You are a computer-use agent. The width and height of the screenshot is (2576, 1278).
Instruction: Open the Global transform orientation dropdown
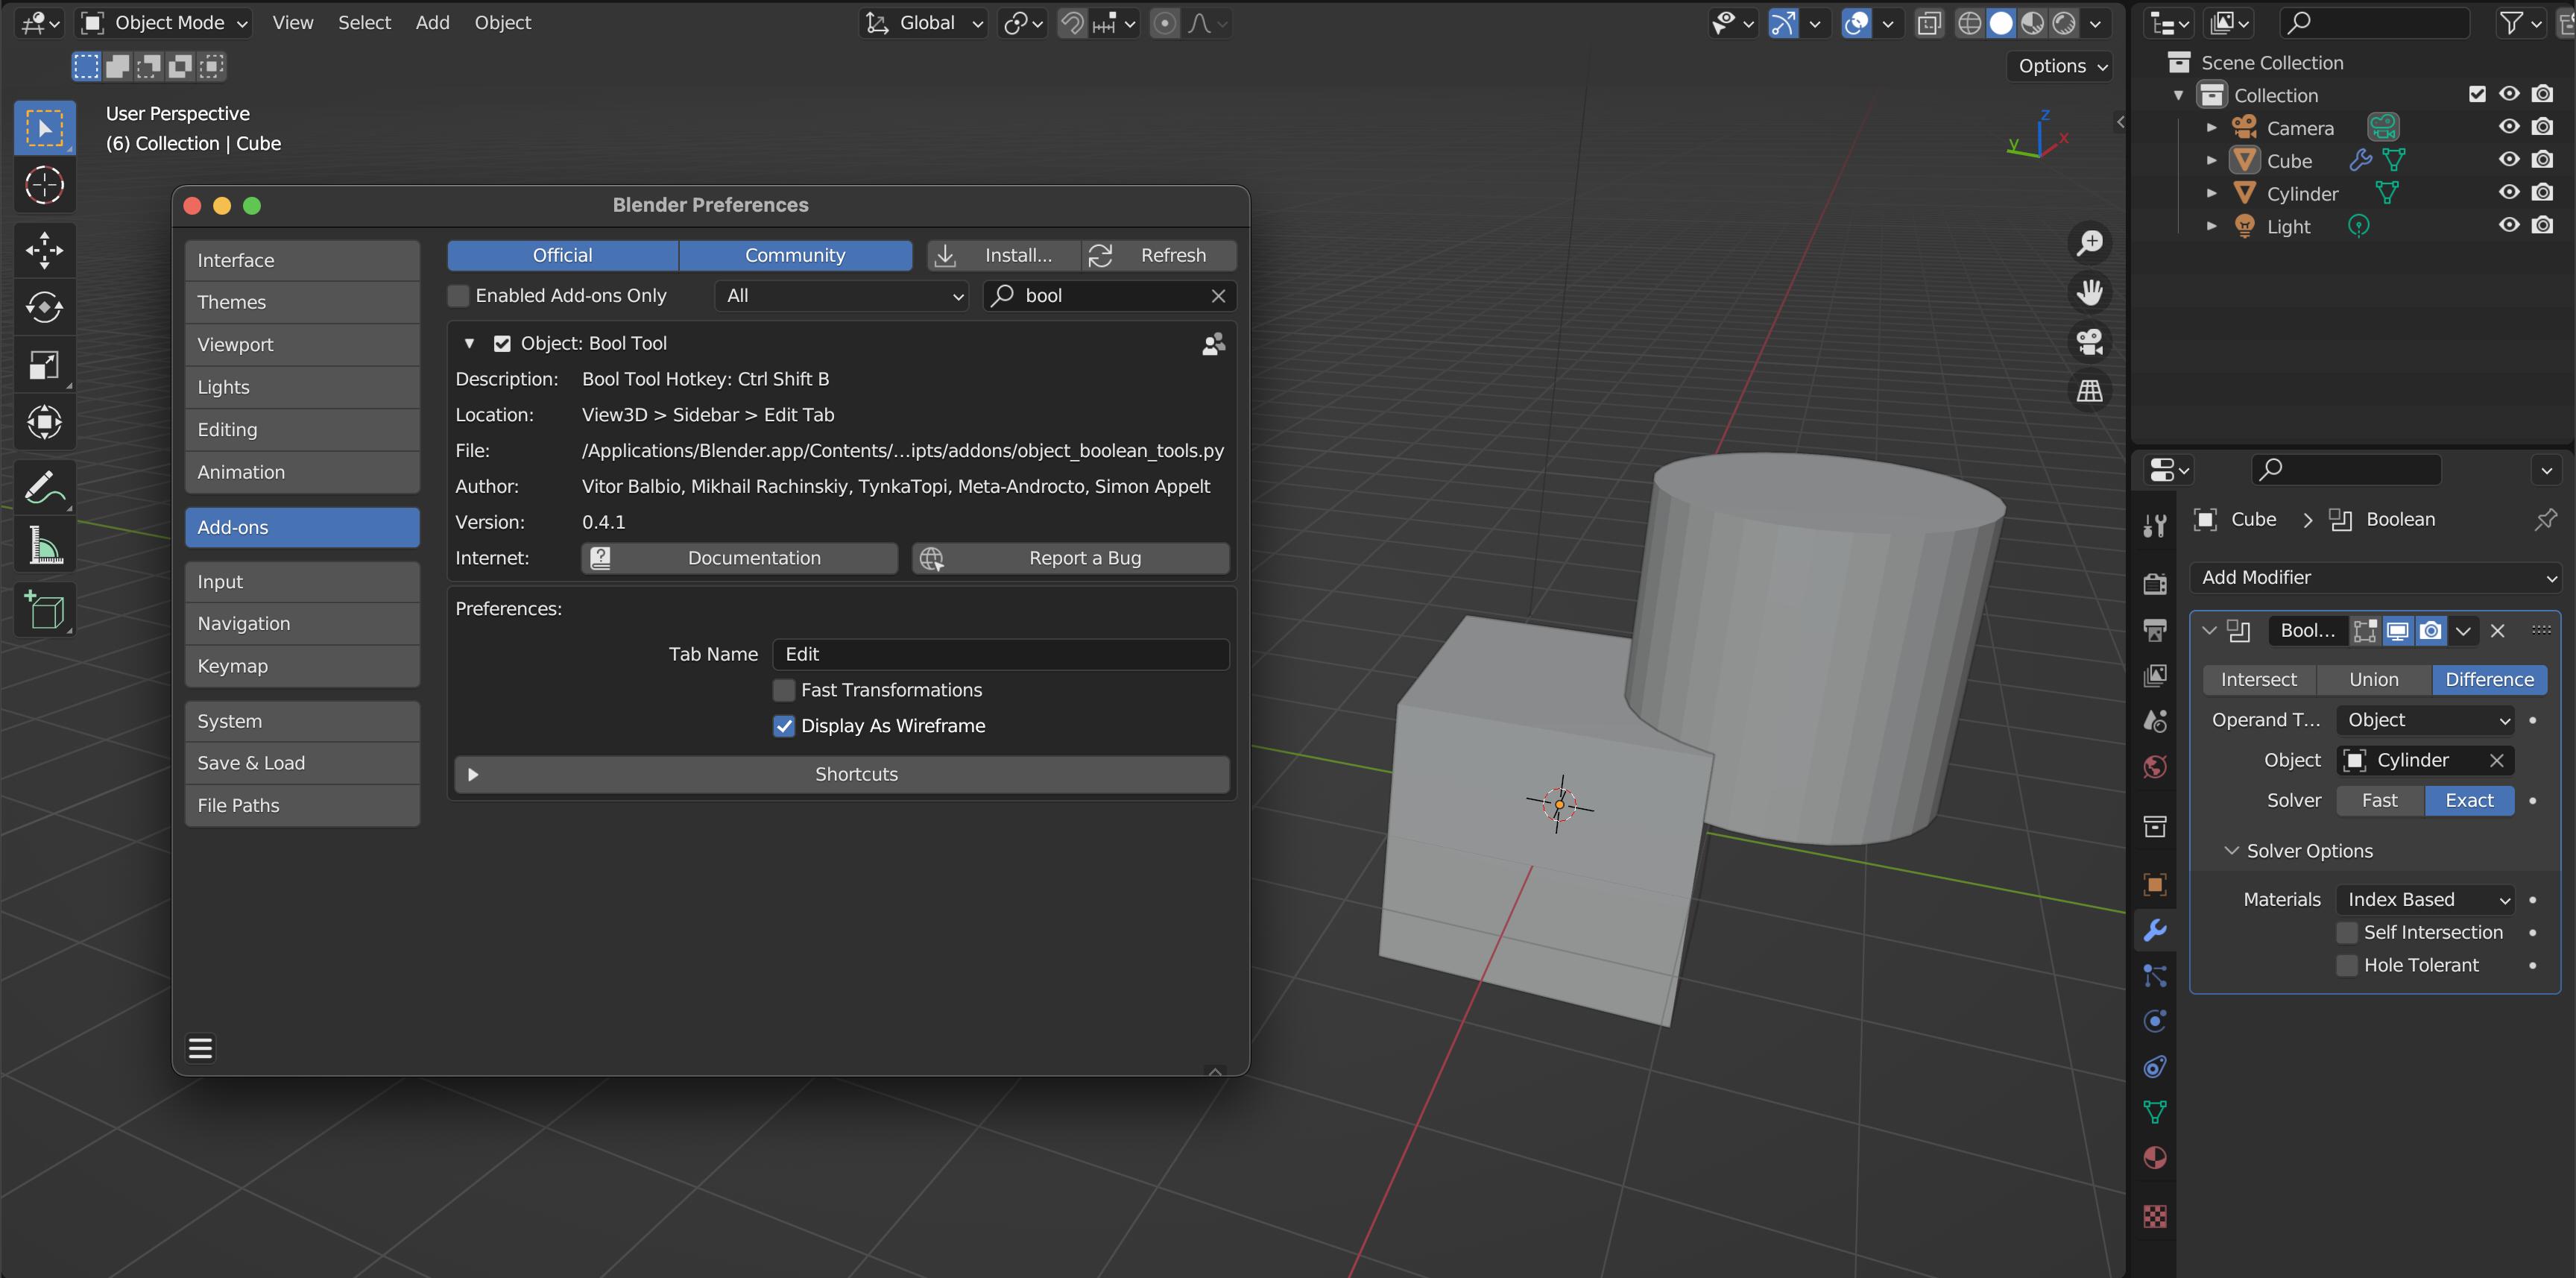[x=924, y=23]
